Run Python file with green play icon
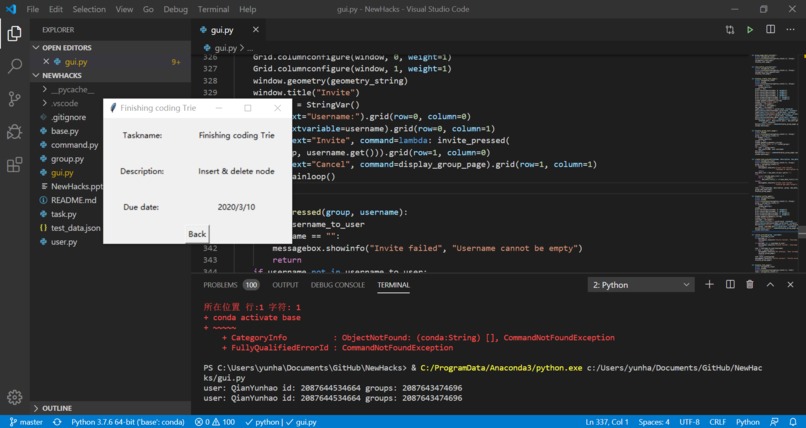The width and height of the screenshot is (806, 428). click(x=750, y=30)
